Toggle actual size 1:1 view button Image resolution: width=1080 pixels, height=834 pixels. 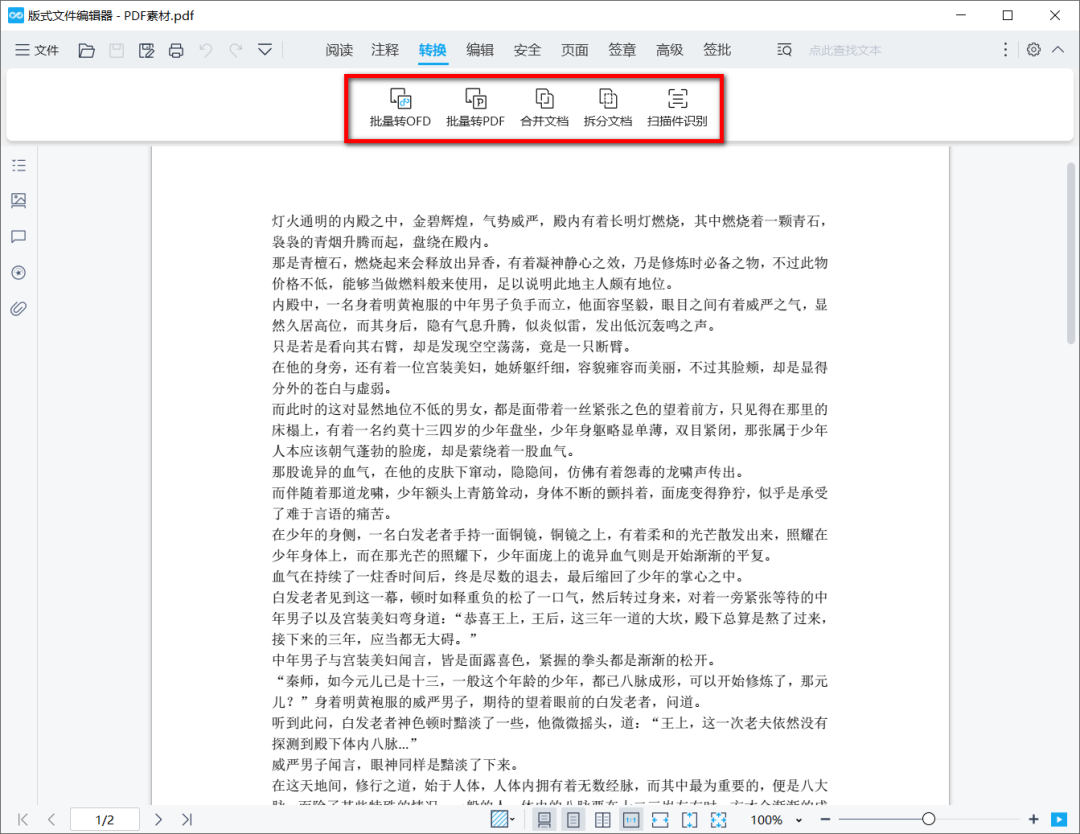(632, 820)
